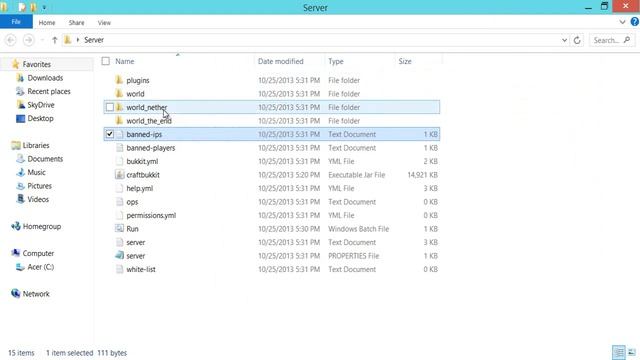Select the ops text document

pos(132,202)
